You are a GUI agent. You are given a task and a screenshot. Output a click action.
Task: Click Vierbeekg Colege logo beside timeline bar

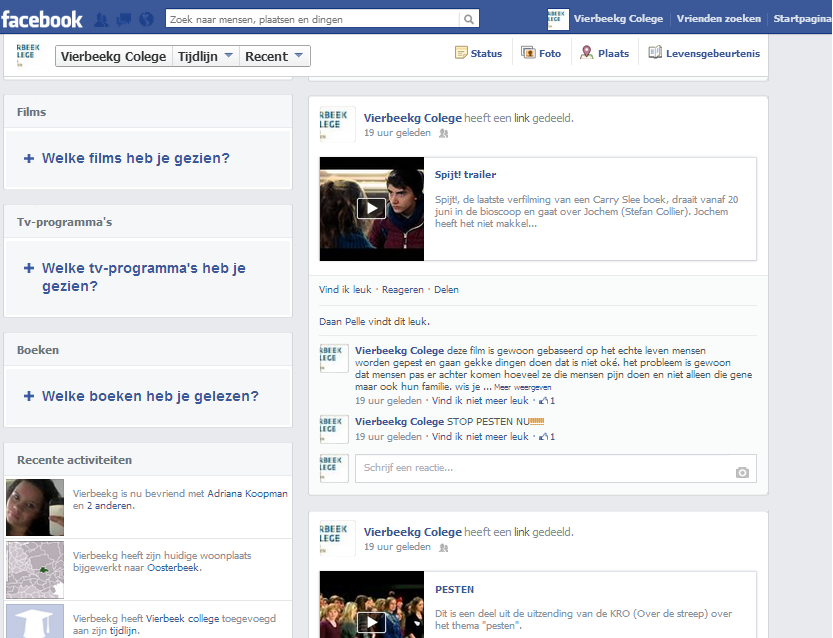coord(28,55)
